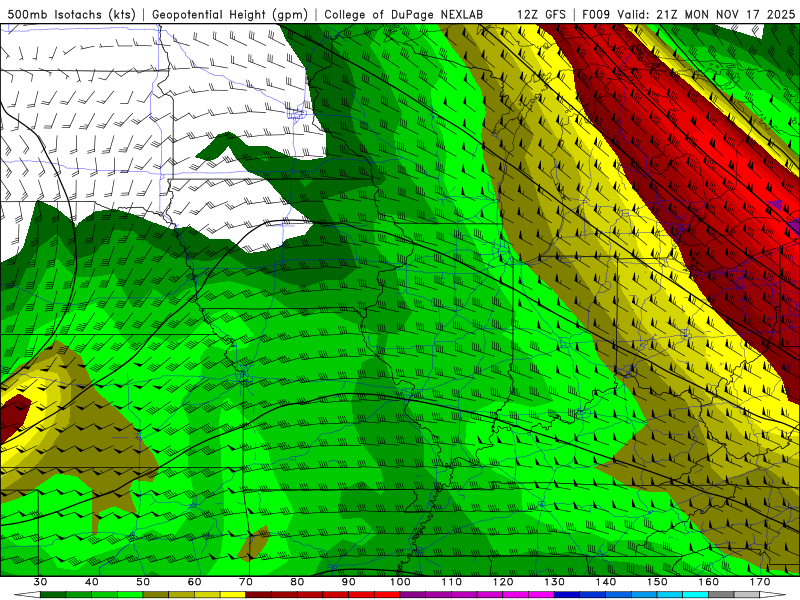Click the "Valid: 21Z MON NOV 17 2025" text
The height and width of the screenshot is (600, 800).
[706, 14]
